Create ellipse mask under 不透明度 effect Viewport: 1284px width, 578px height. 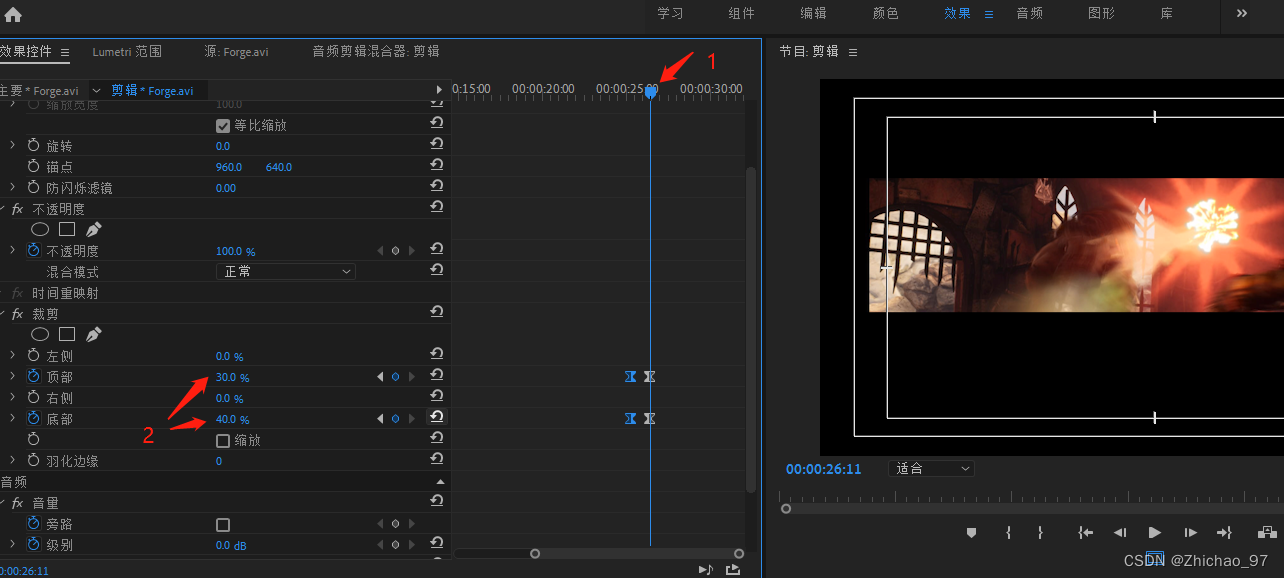coord(40,229)
